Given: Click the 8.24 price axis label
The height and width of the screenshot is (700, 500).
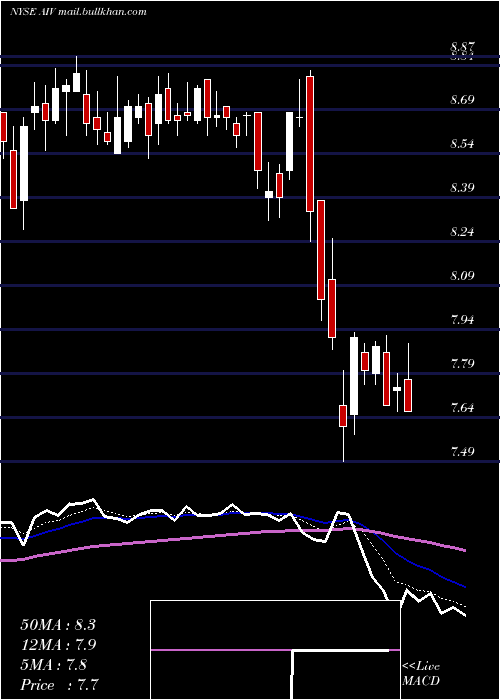Looking at the screenshot, I should coord(462,232).
